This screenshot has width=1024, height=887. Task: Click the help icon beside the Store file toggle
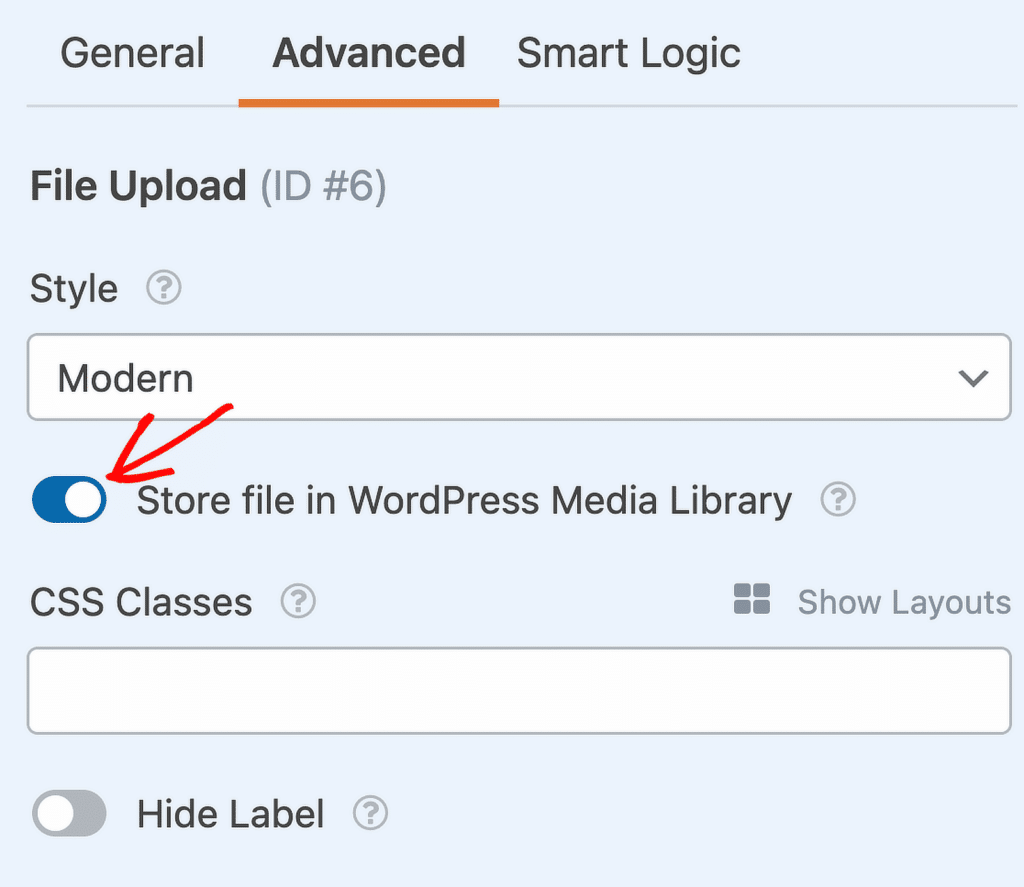click(838, 500)
